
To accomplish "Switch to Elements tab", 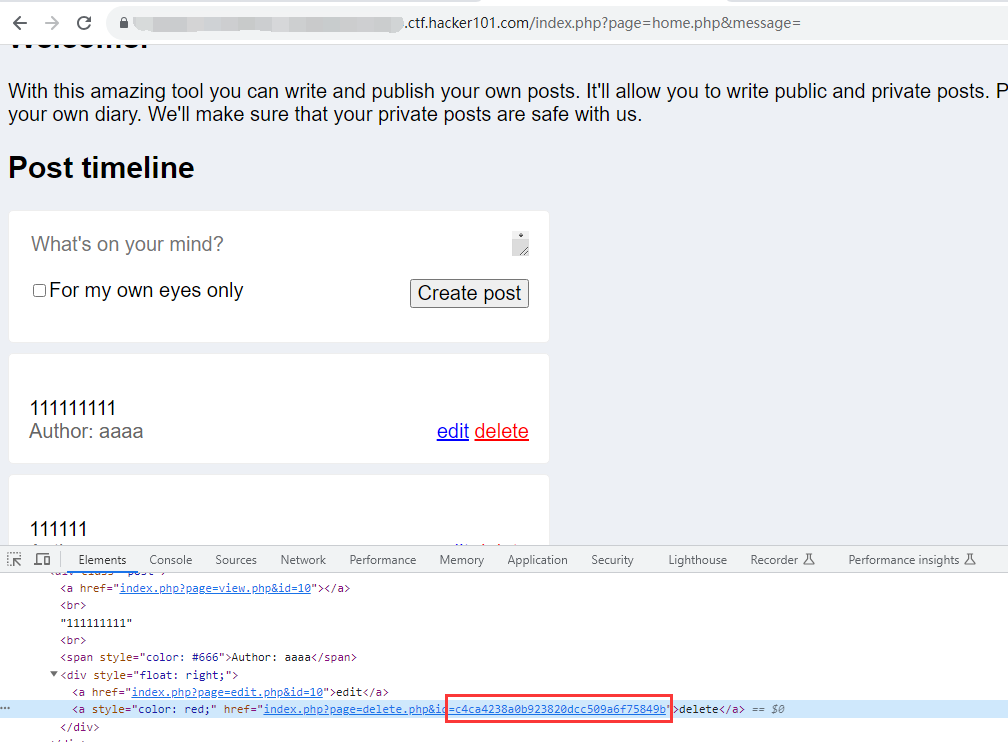I will click(x=102, y=560).
